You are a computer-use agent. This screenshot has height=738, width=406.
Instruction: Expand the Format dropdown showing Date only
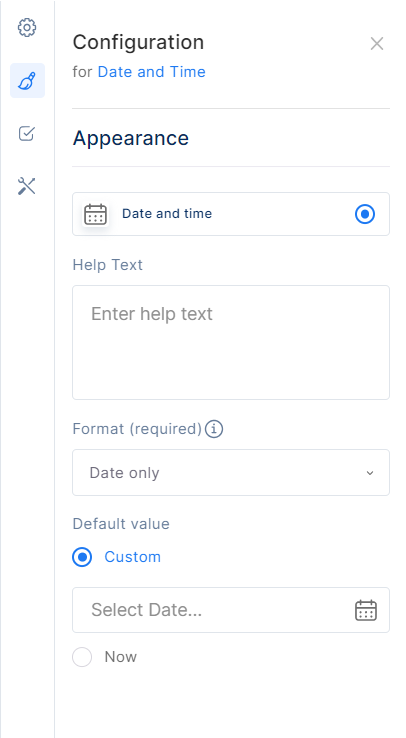(231, 473)
